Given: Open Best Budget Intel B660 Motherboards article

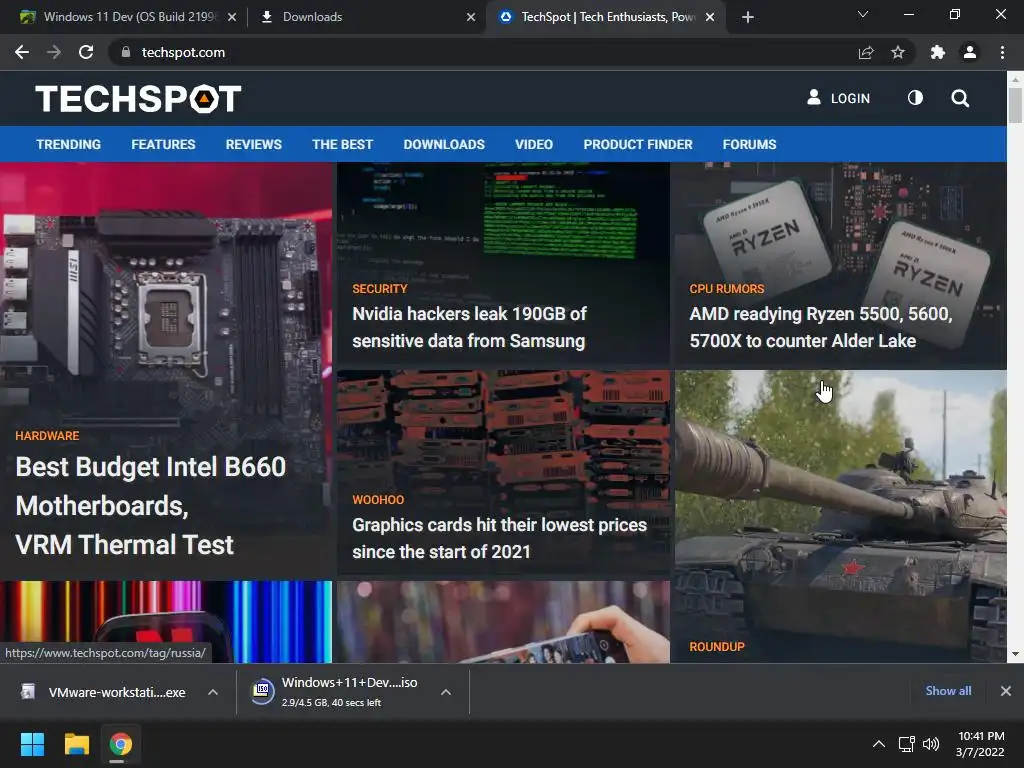Looking at the screenshot, I should (151, 505).
